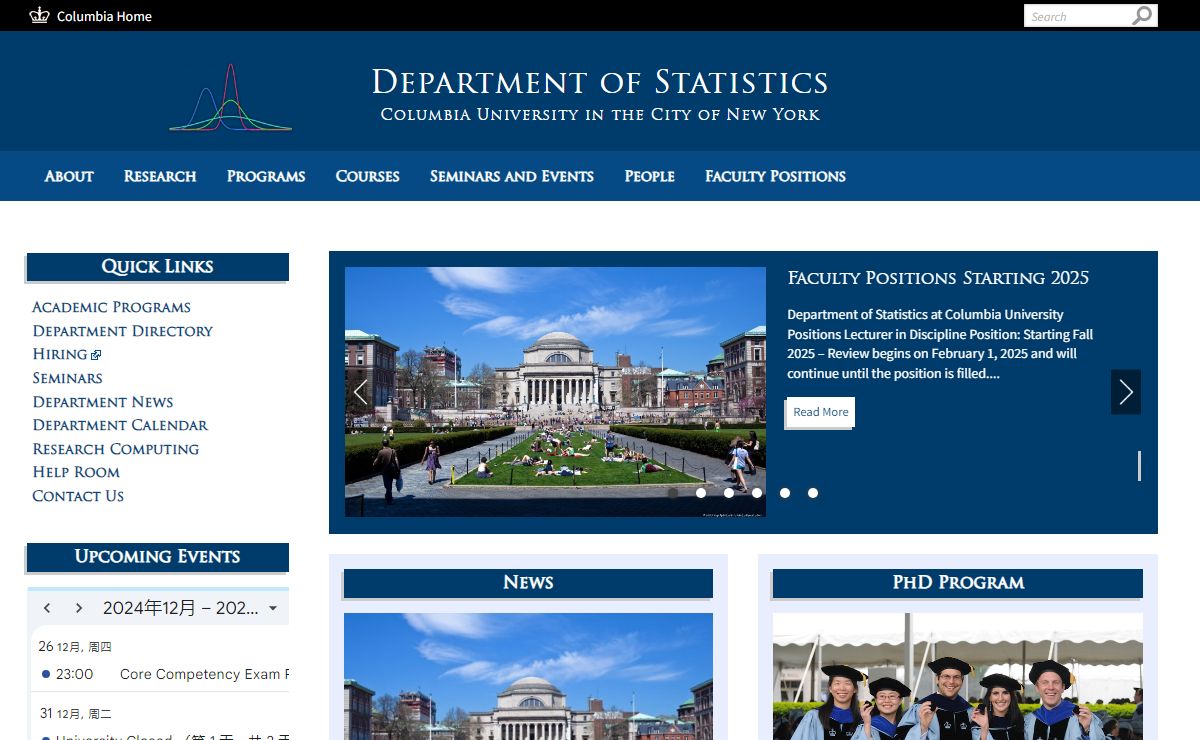Open Seminars and Events menu
The image size is (1200, 740).
512,176
